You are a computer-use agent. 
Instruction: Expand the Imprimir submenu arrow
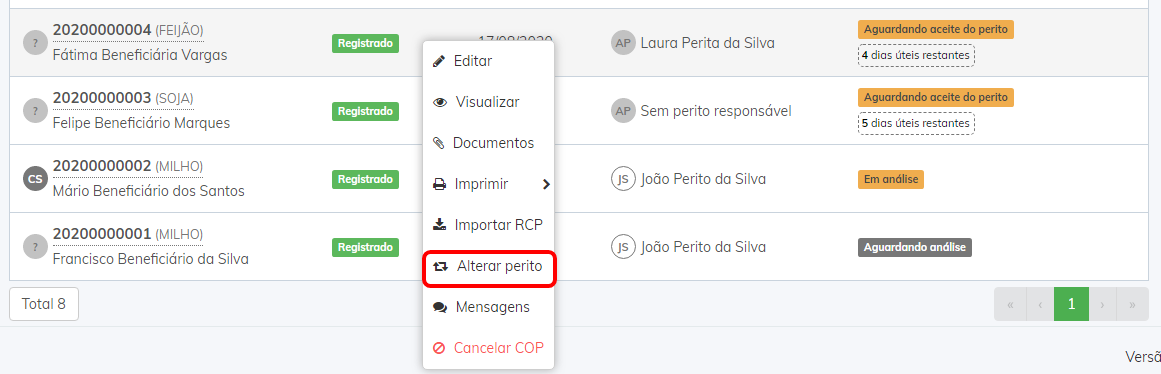click(x=546, y=184)
